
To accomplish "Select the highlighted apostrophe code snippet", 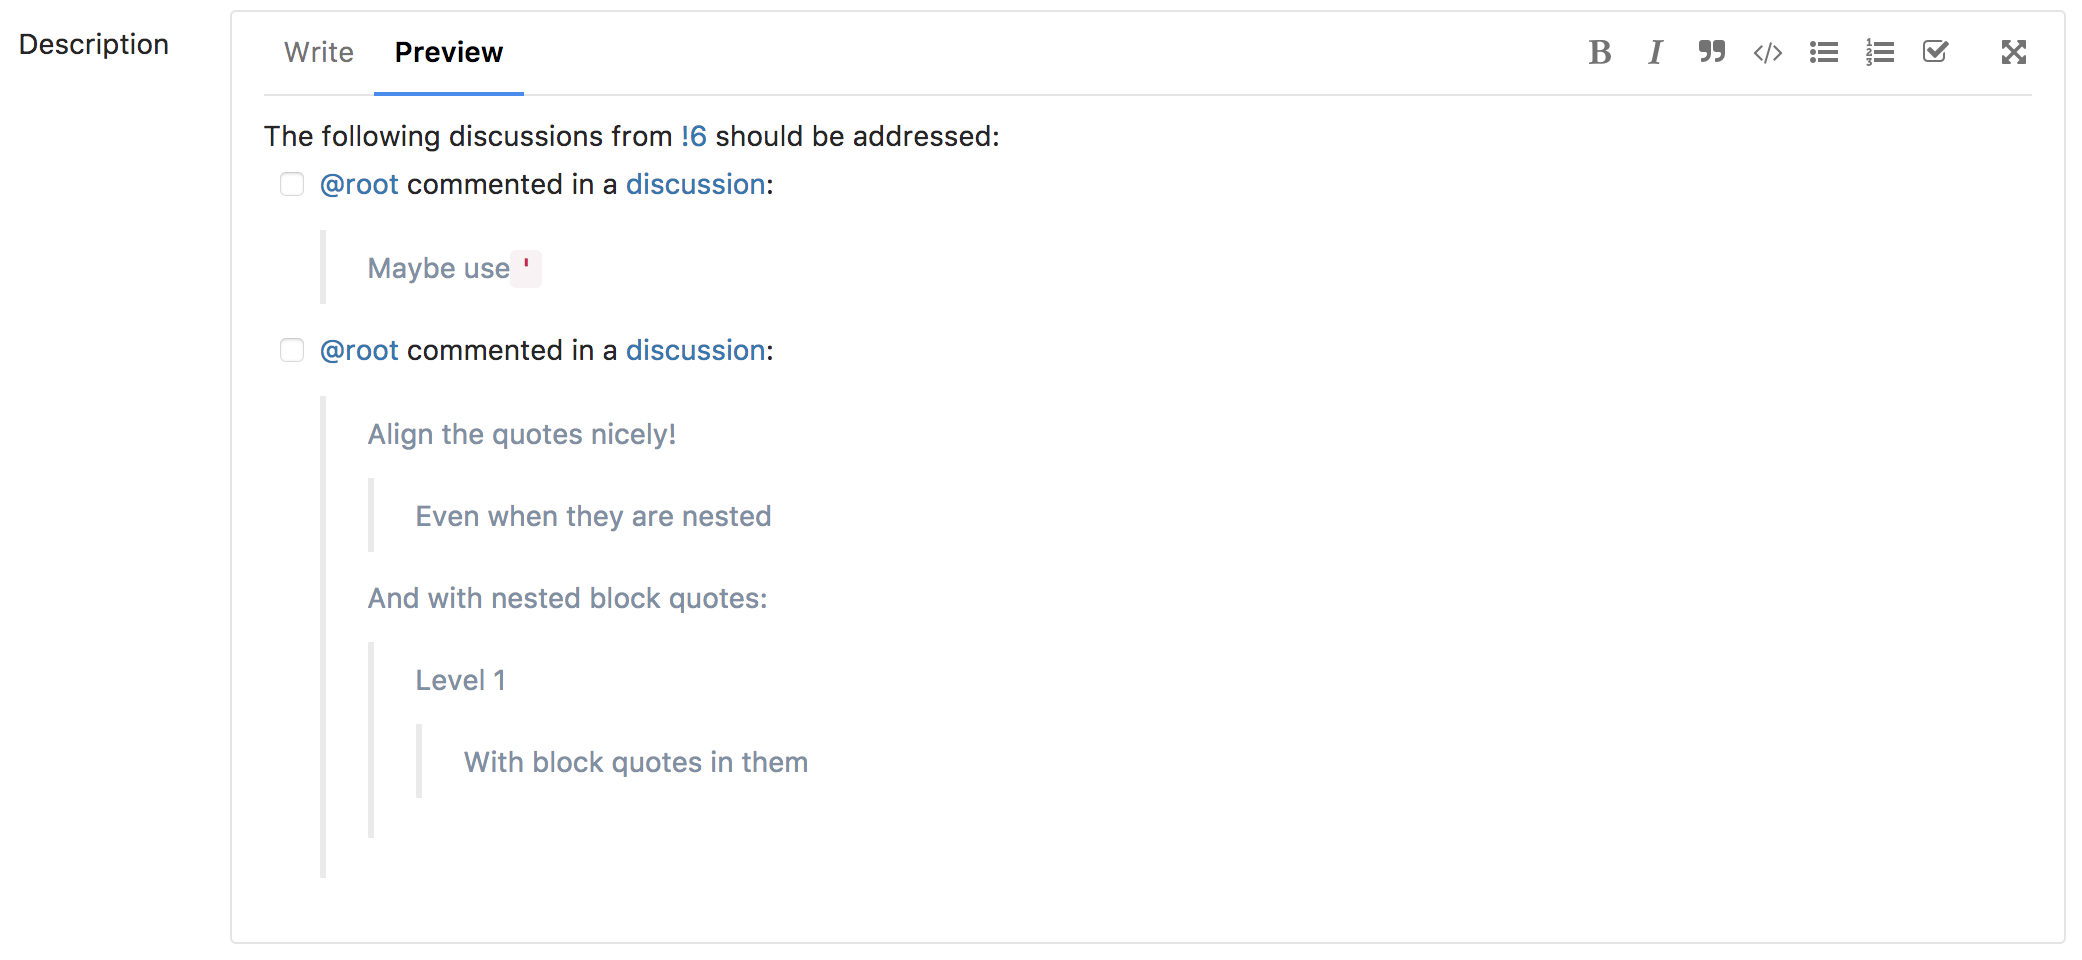I will [527, 267].
